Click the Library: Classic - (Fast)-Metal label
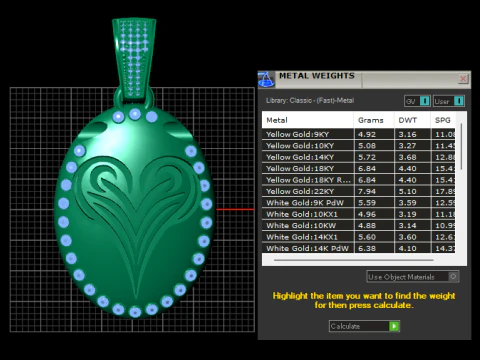 (310, 100)
